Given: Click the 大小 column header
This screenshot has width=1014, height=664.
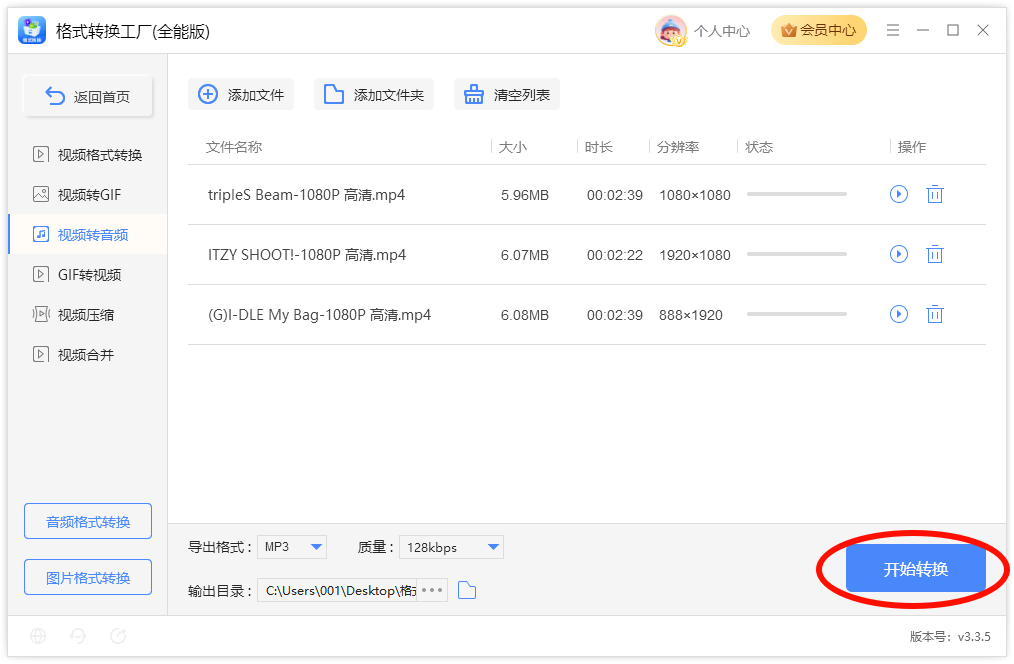Looking at the screenshot, I should 513,147.
